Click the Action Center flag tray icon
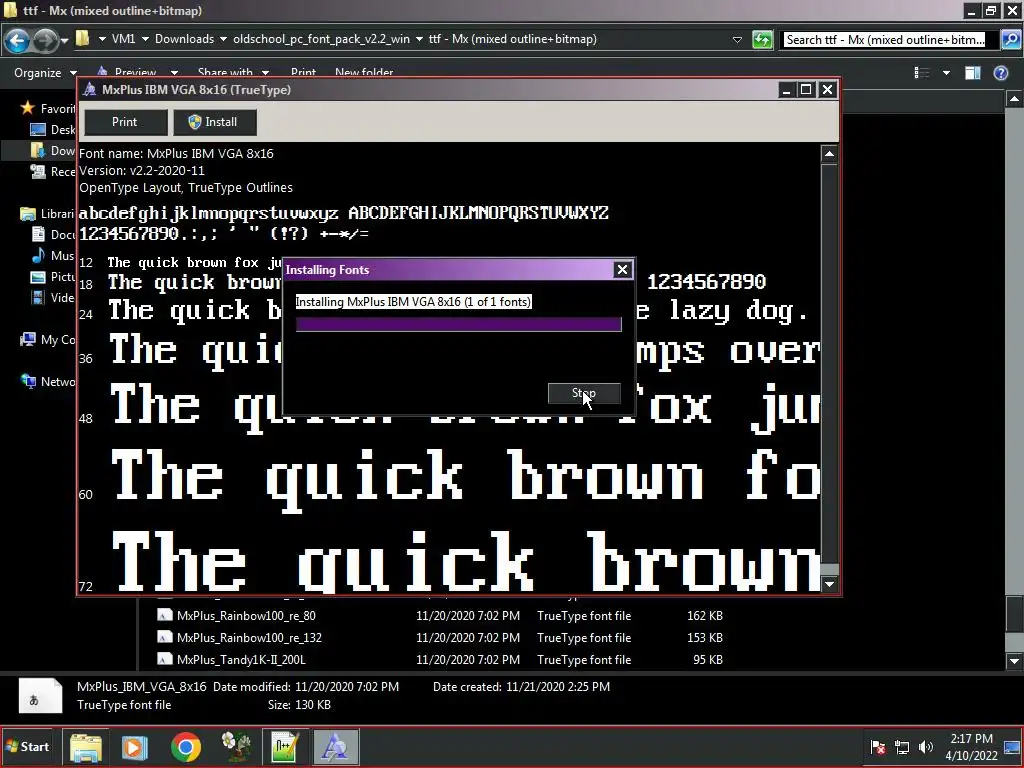This screenshot has width=1024, height=768. (878, 747)
